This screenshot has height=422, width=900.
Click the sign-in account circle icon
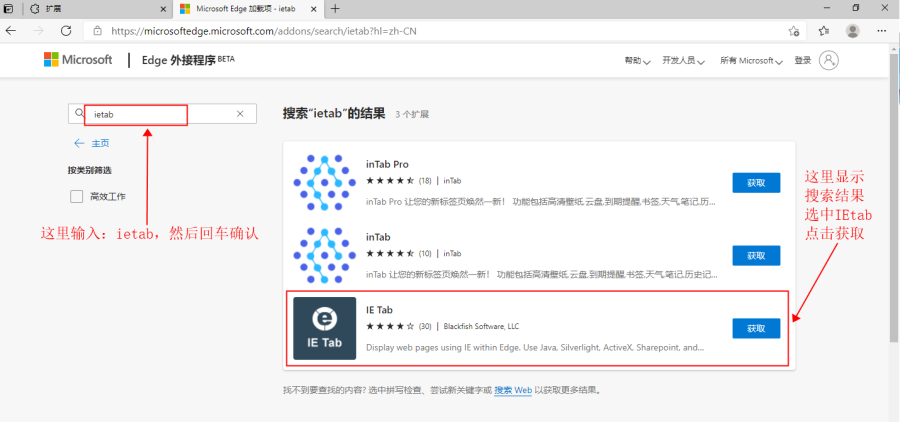[x=829, y=60]
